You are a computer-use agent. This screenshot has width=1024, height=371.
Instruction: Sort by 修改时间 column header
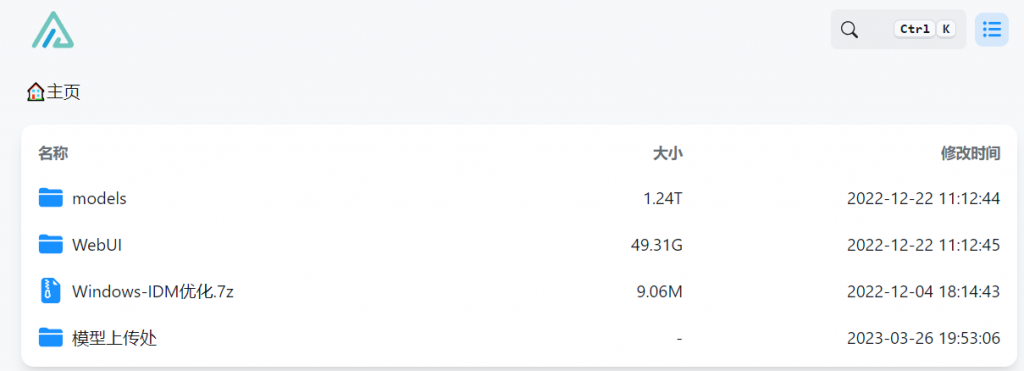point(970,153)
